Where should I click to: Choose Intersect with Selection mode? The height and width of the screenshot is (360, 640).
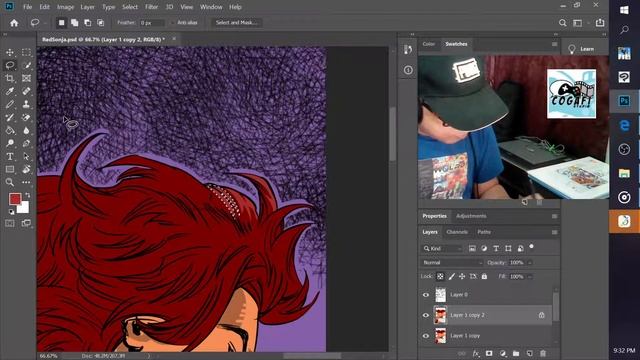(x=100, y=23)
